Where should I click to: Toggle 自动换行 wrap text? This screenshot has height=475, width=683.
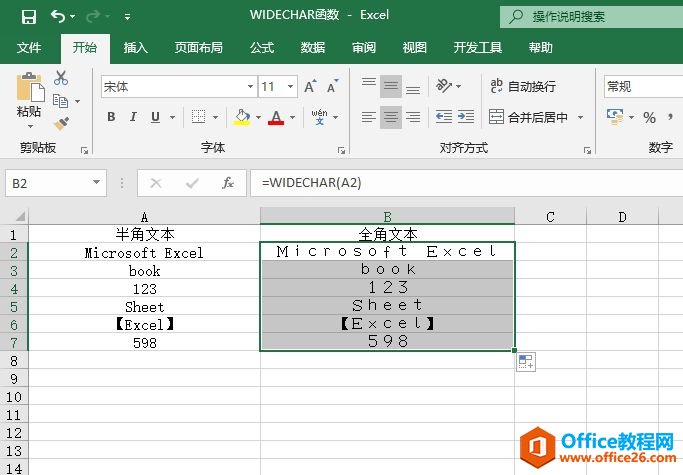click(523, 86)
